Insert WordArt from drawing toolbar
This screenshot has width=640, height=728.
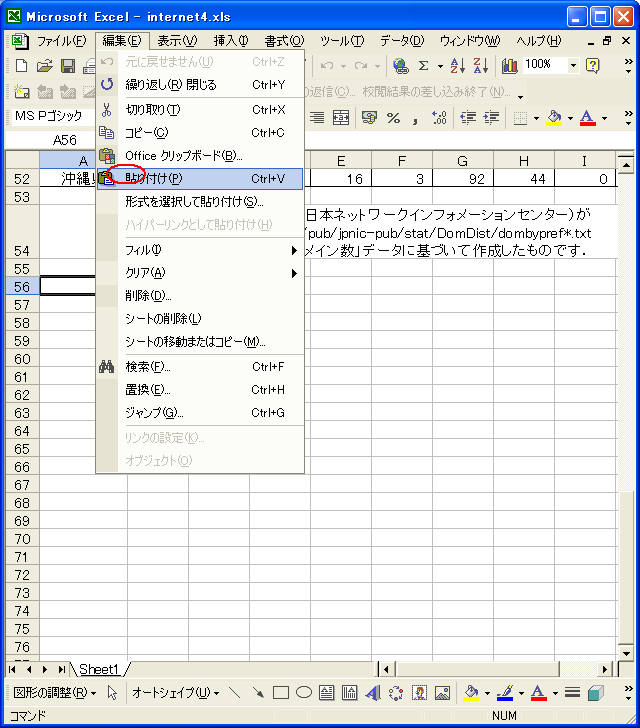[x=372, y=693]
